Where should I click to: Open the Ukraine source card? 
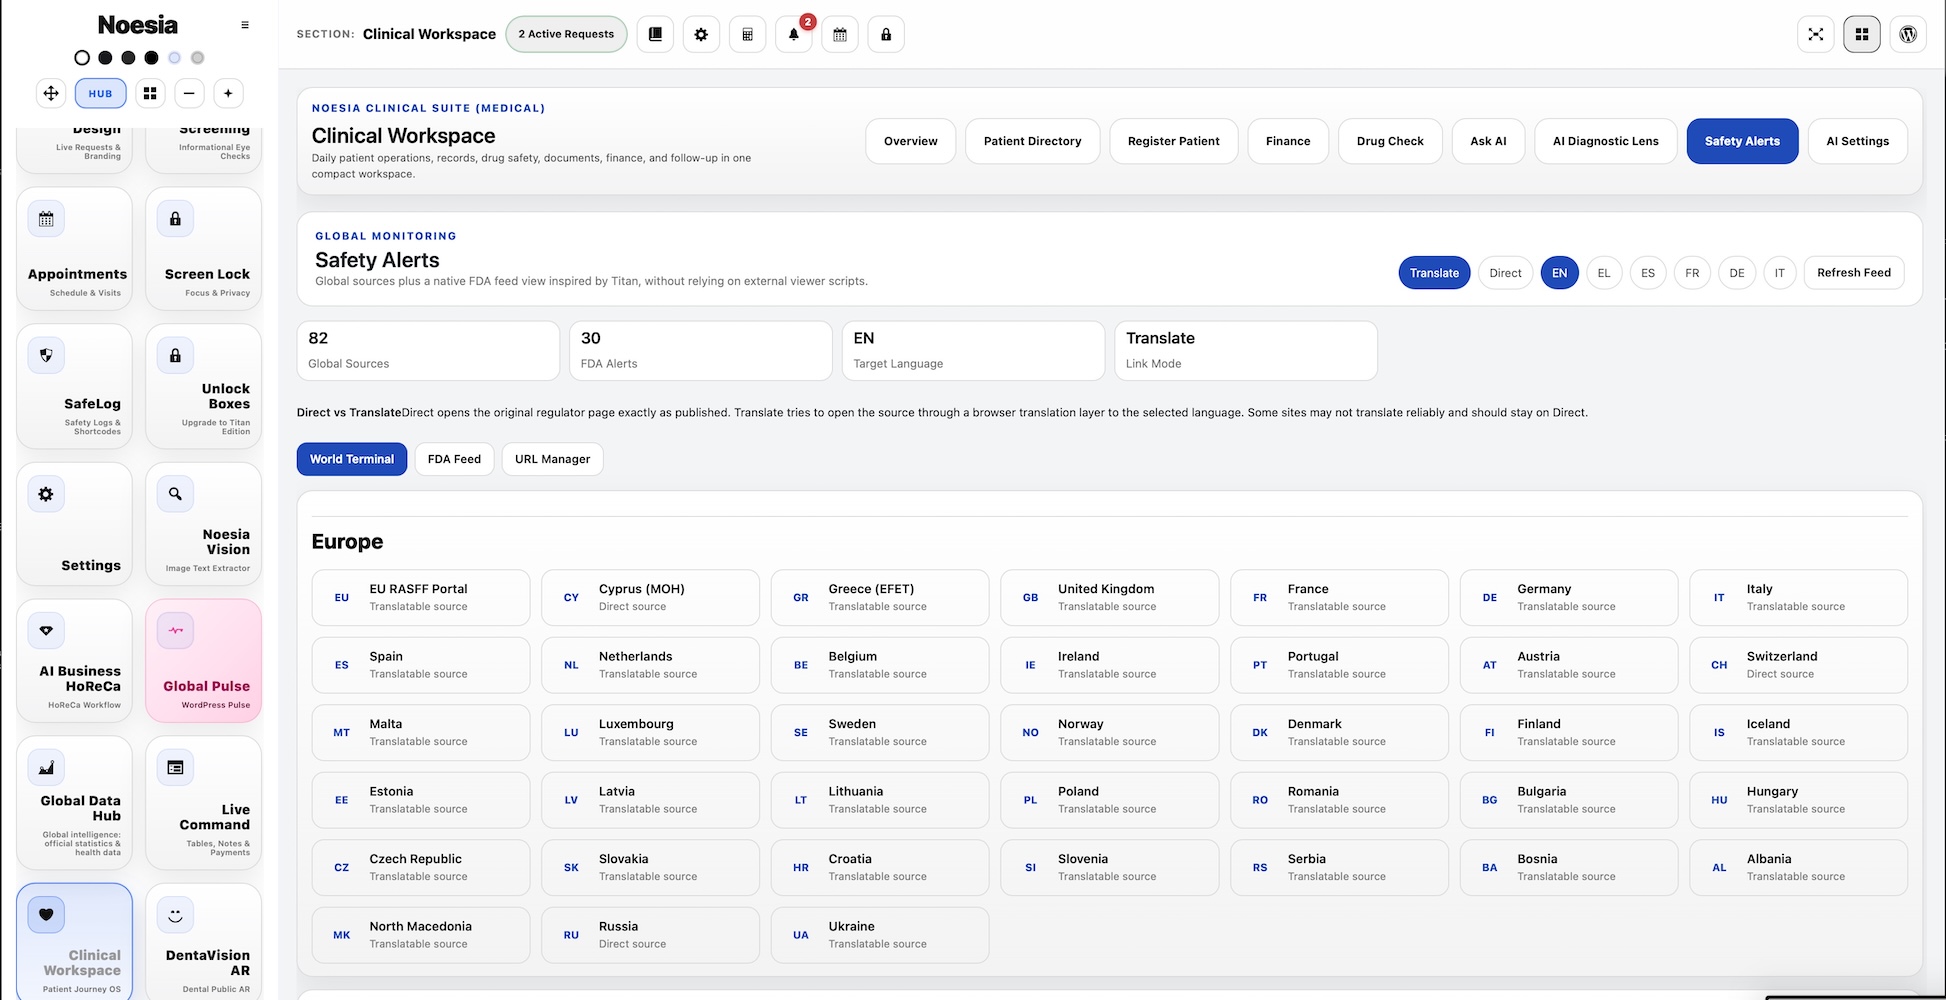pos(880,935)
